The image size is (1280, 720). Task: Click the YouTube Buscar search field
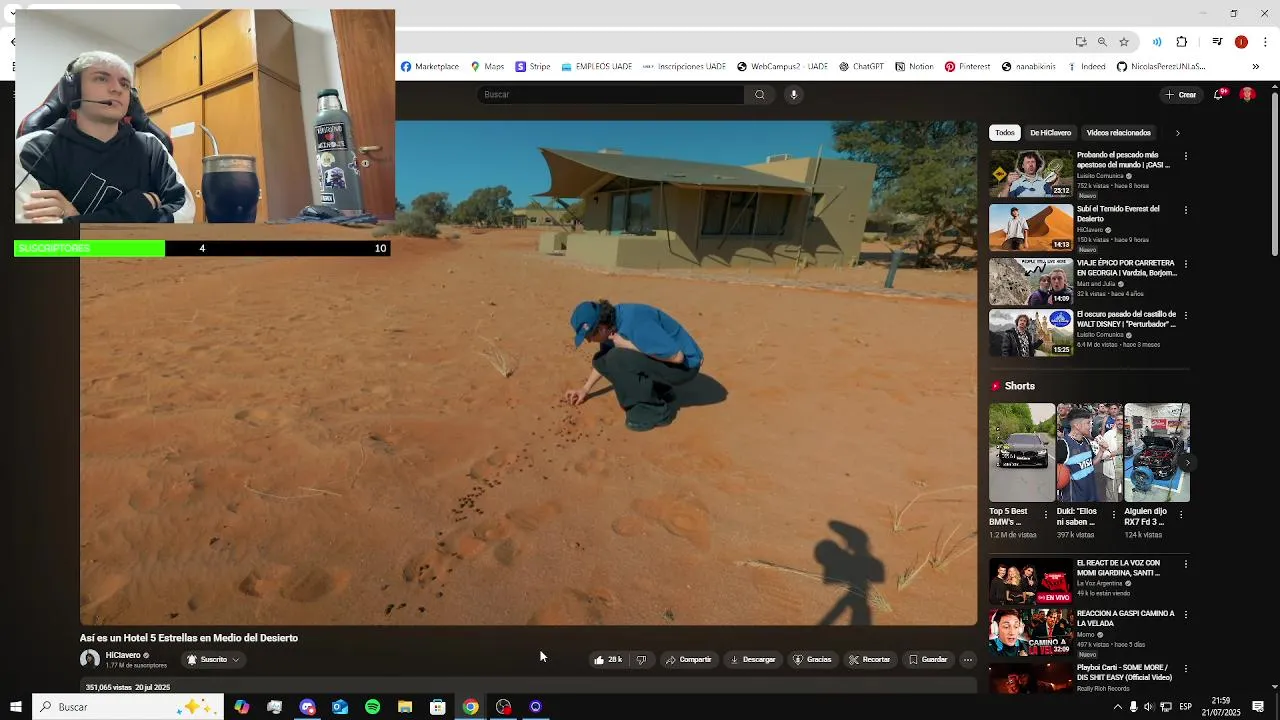point(610,95)
